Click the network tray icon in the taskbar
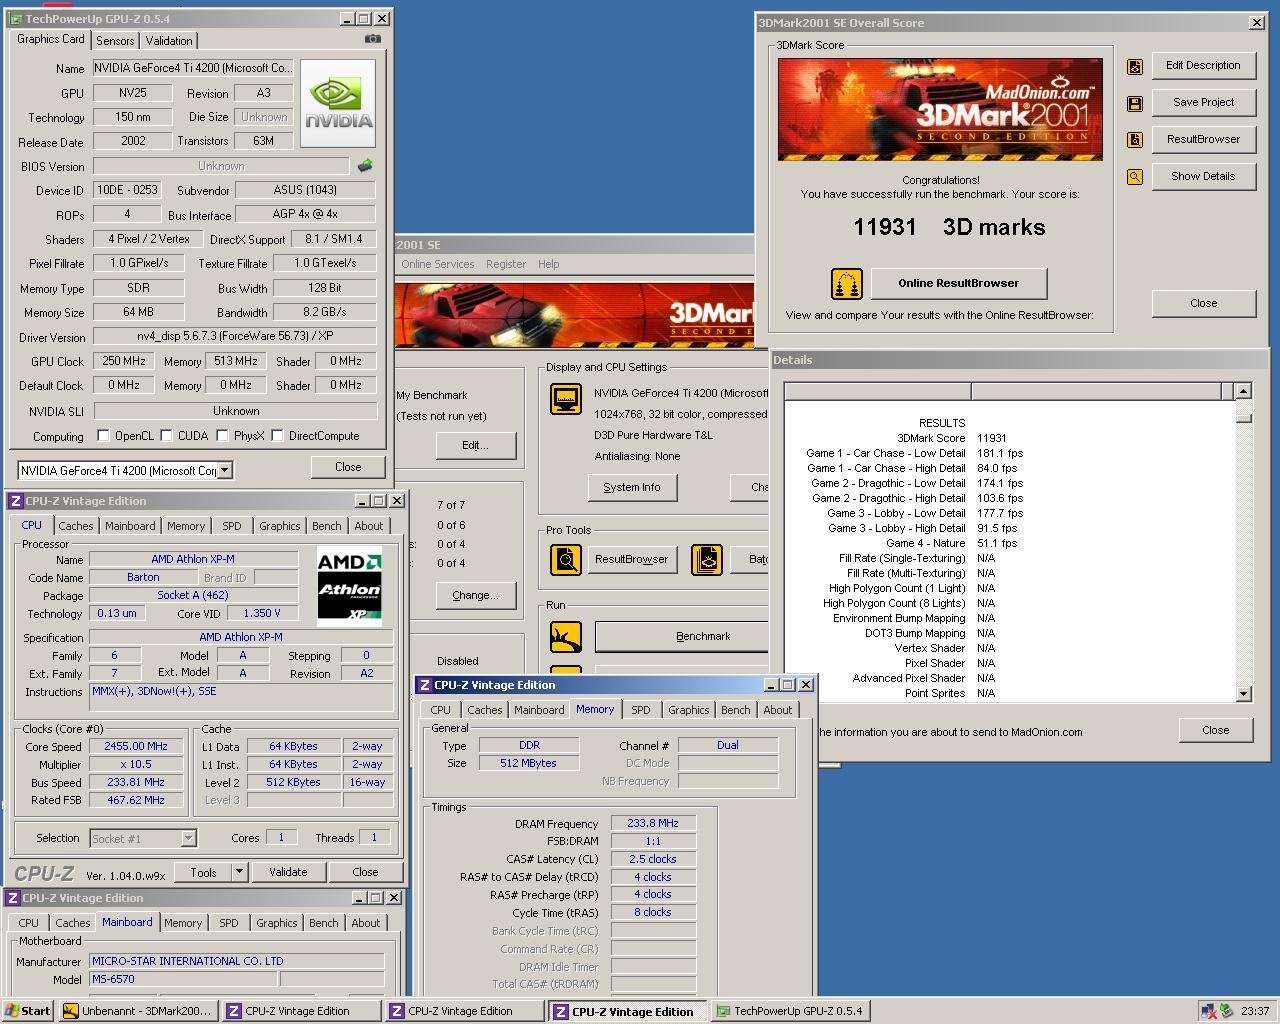Image resolution: width=1280 pixels, height=1024 pixels. [x=1209, y=1011]
